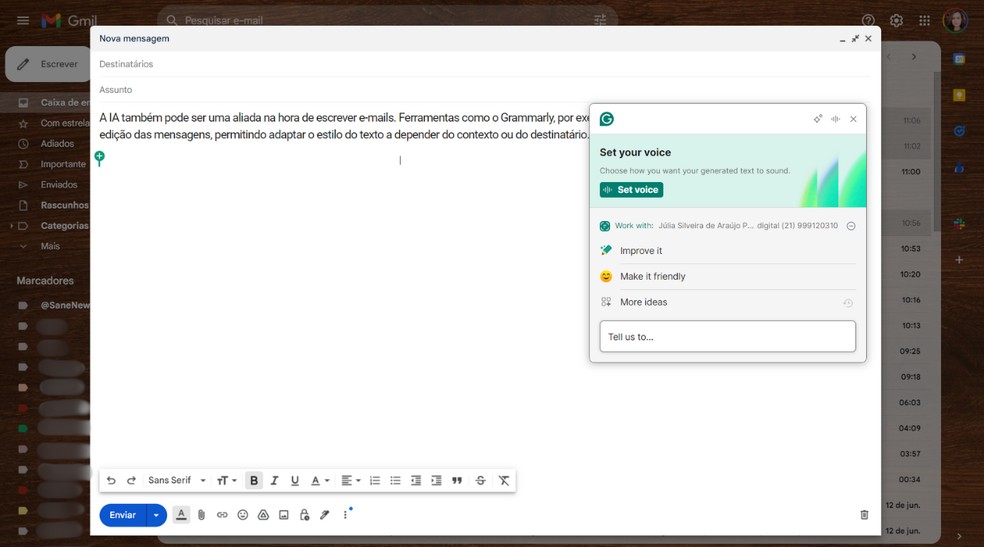Viewport: 984px width, 547px height.
Task: Discard draft with the trash icon
Action: pos(864,515)
